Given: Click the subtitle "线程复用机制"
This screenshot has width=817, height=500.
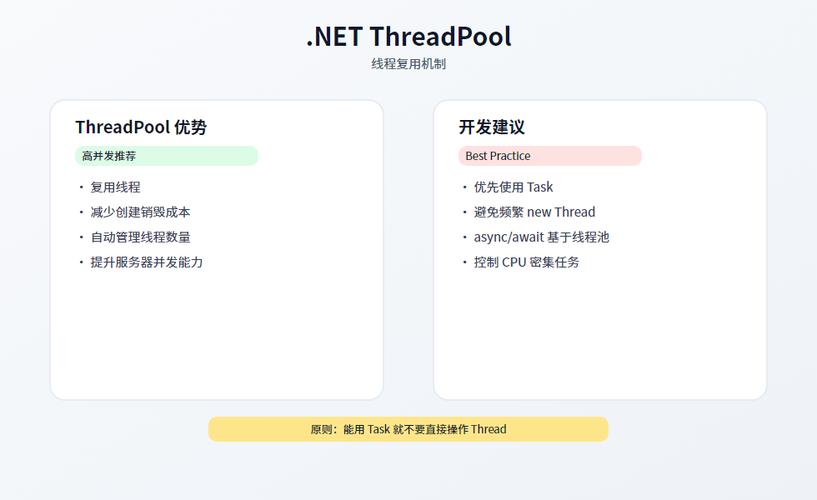Looking at the screenshot, I should (408, 64).
